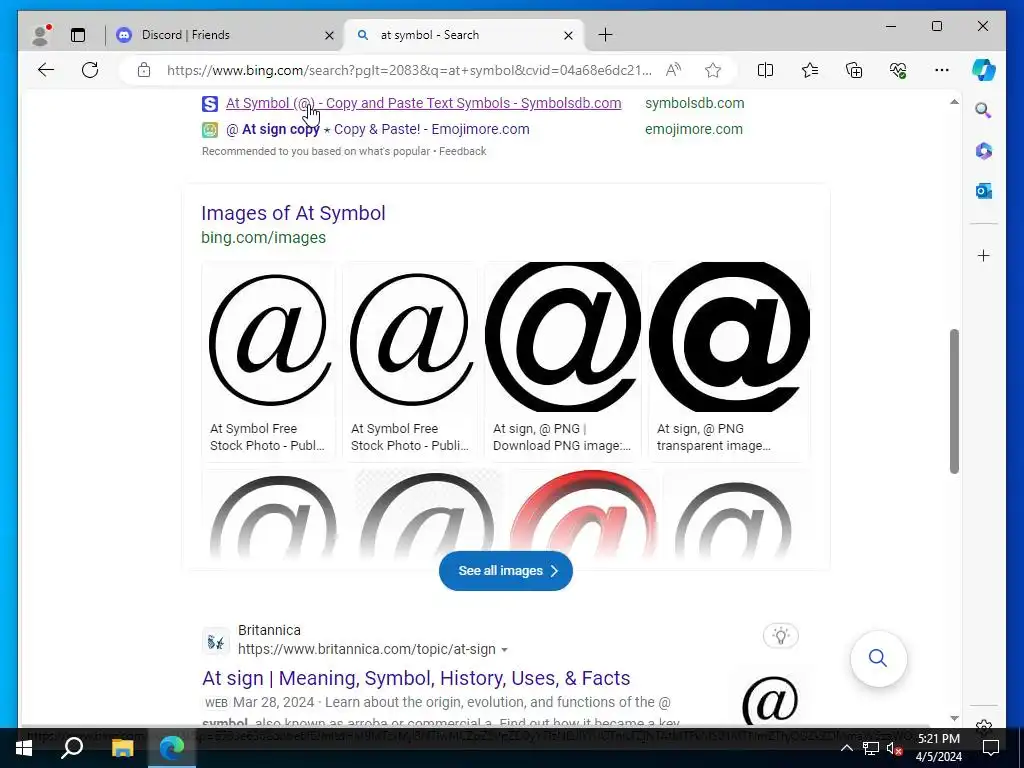Open Windows taskbar search
Screen dimensions: 1024x768
(x=72, y=748)
